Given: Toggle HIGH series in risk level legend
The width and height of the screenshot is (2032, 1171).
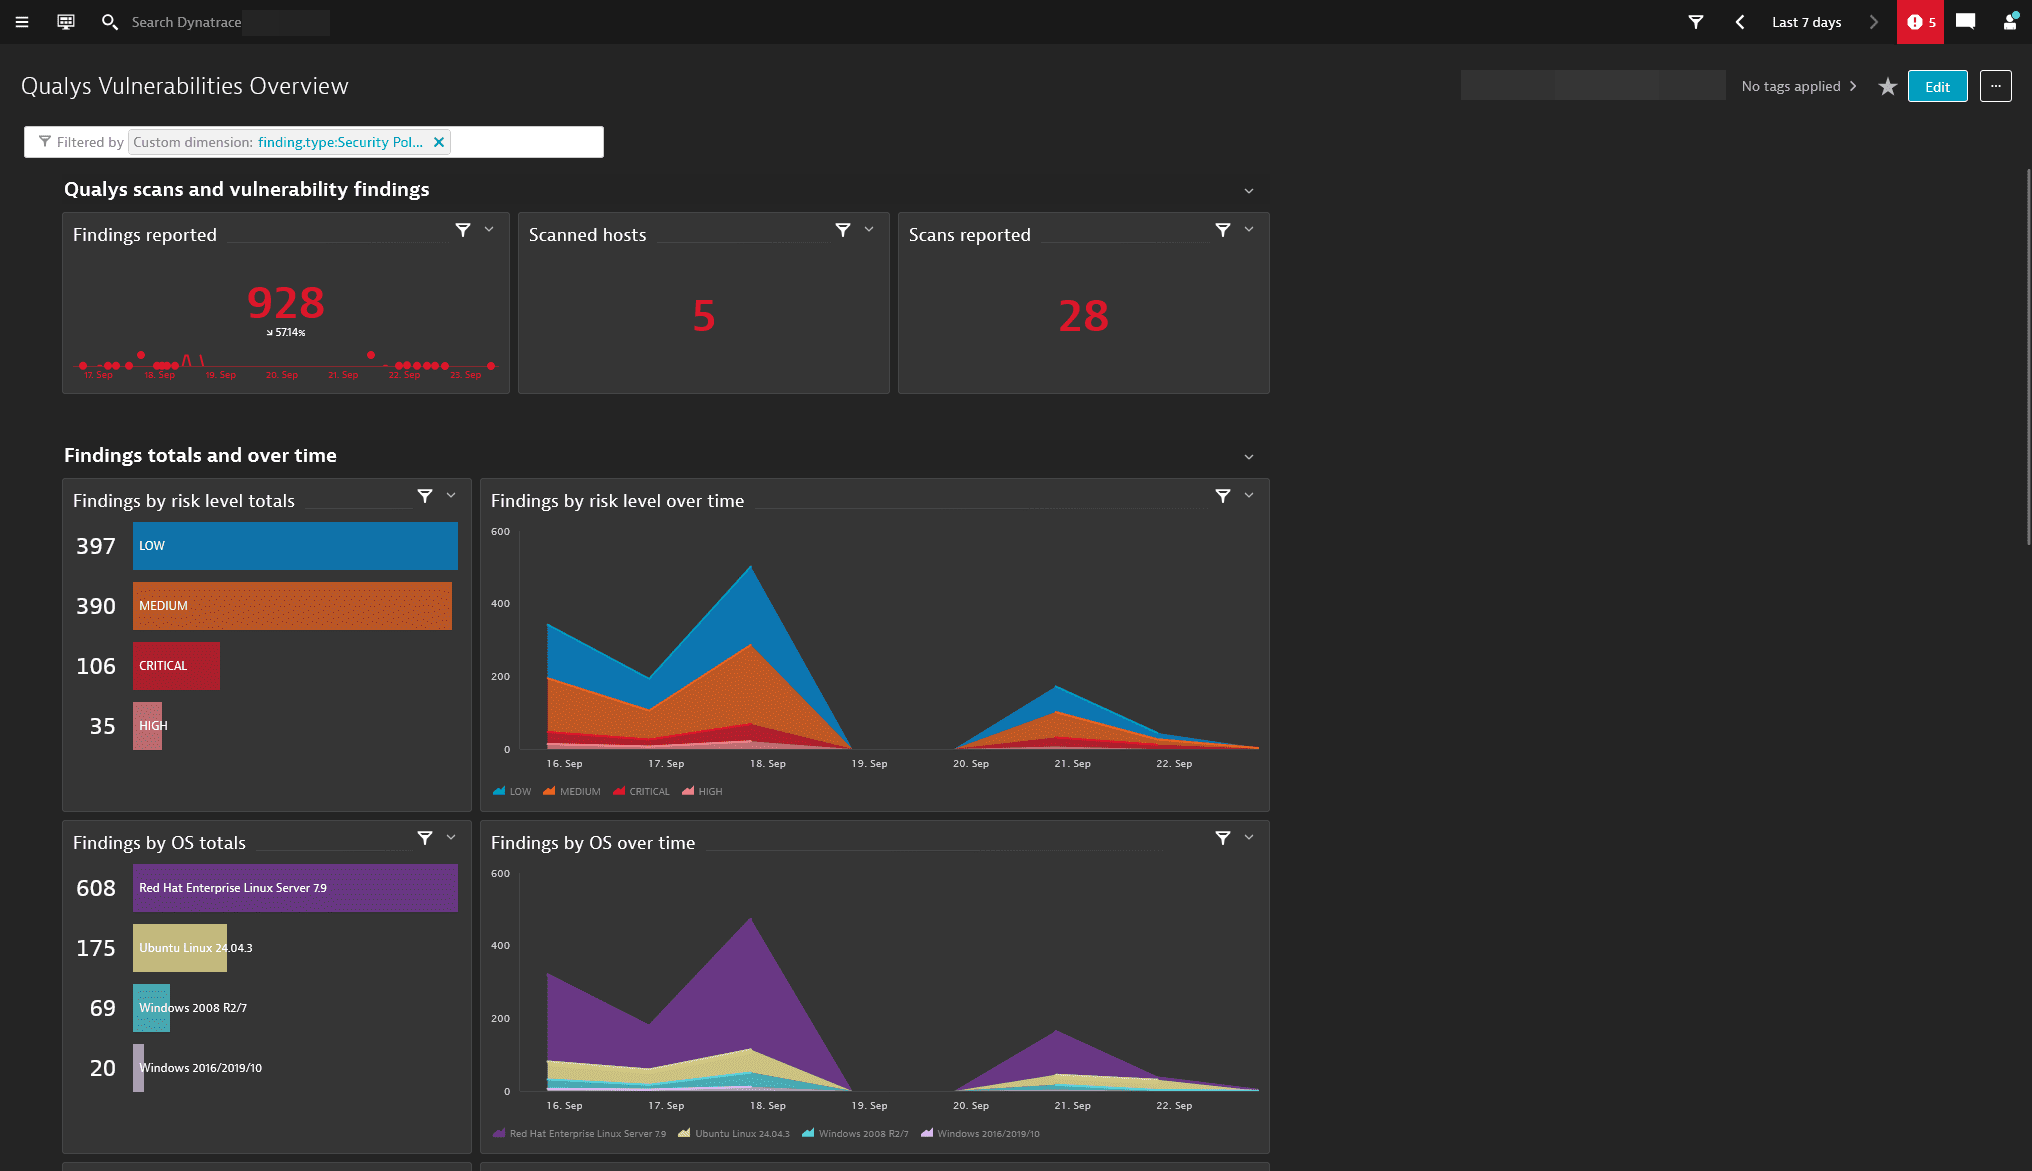Looking at the screenshot, I should tap(702, 791).
